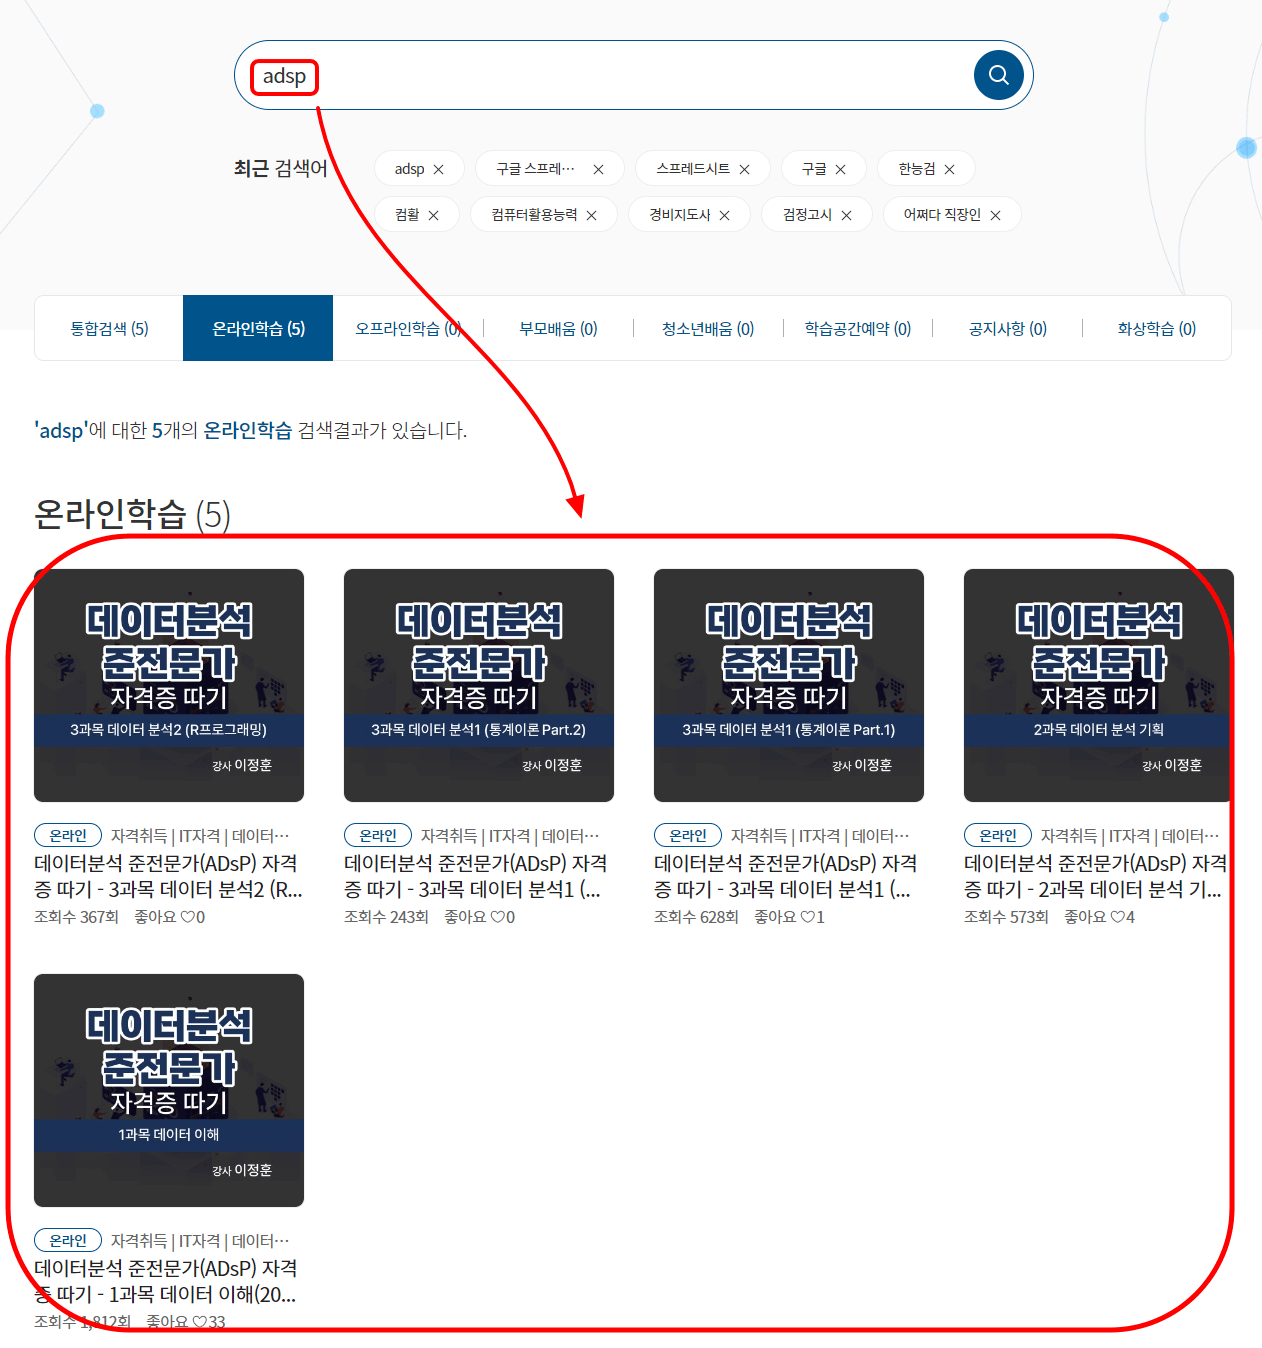Delete '검정고시' recent search term

pos(846,215)
